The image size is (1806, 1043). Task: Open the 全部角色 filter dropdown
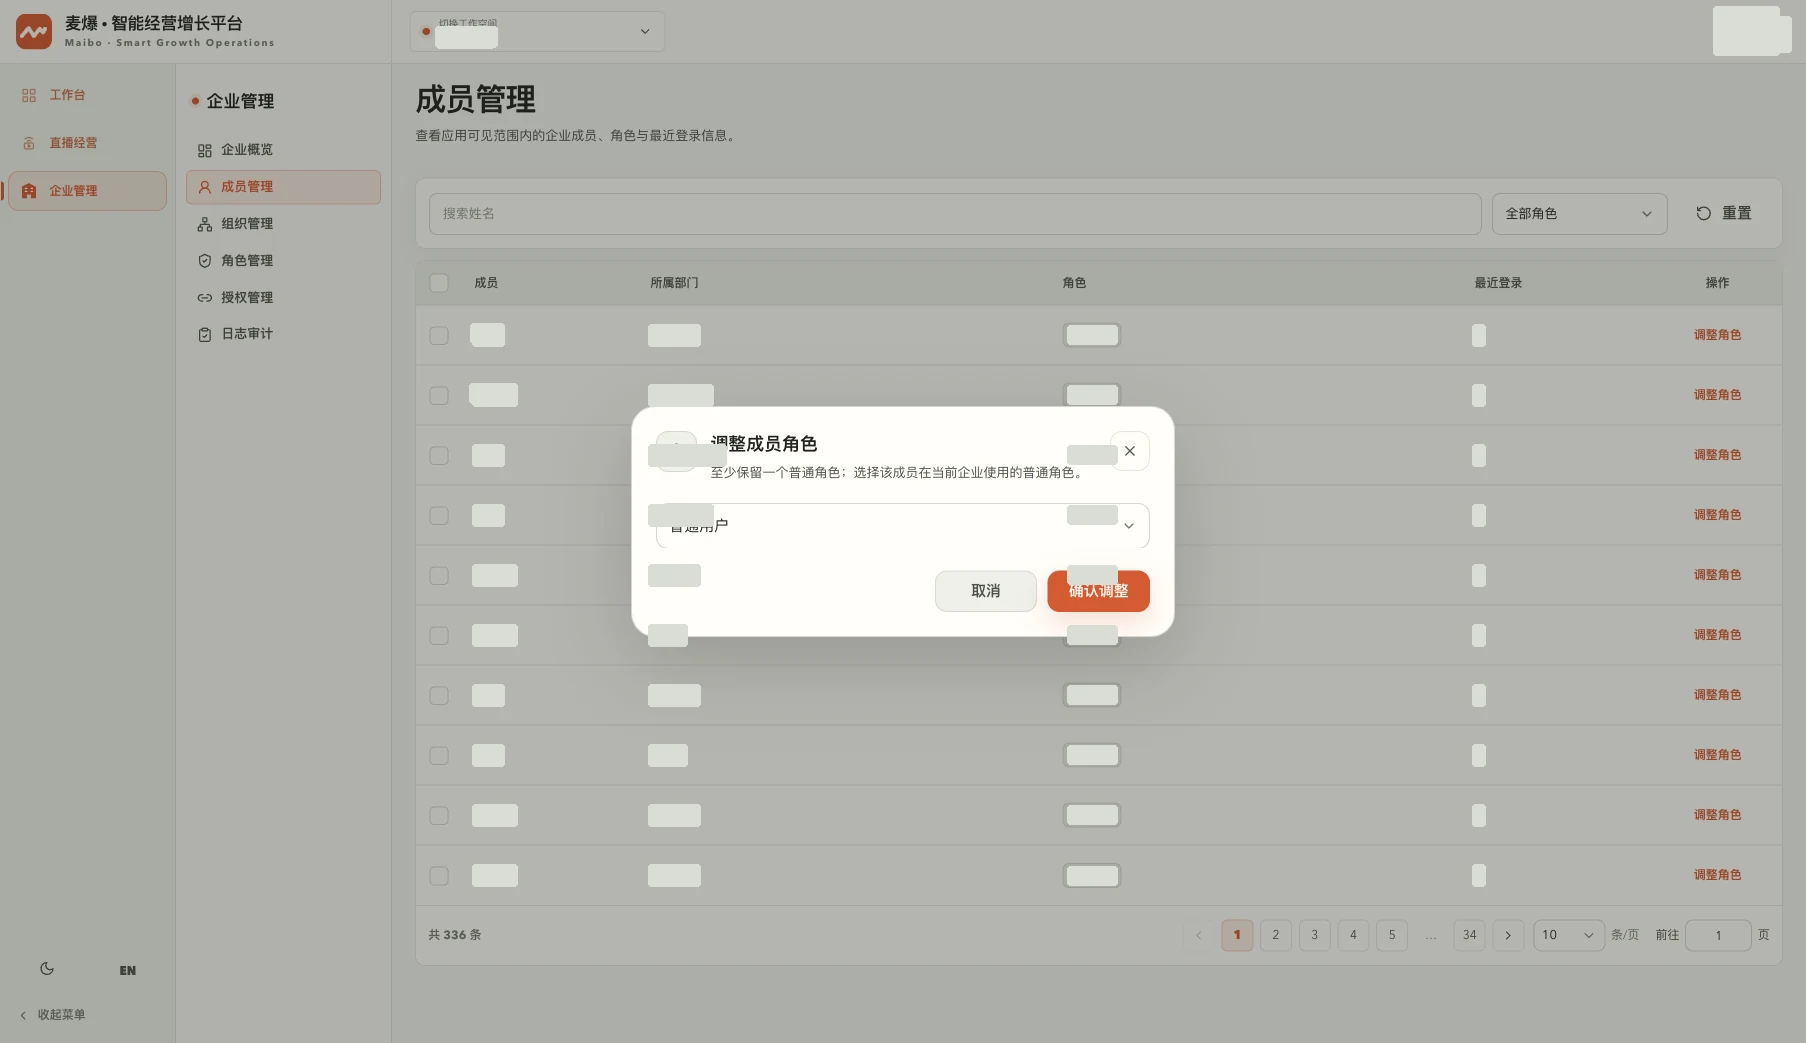click(x=1579, y=214)
